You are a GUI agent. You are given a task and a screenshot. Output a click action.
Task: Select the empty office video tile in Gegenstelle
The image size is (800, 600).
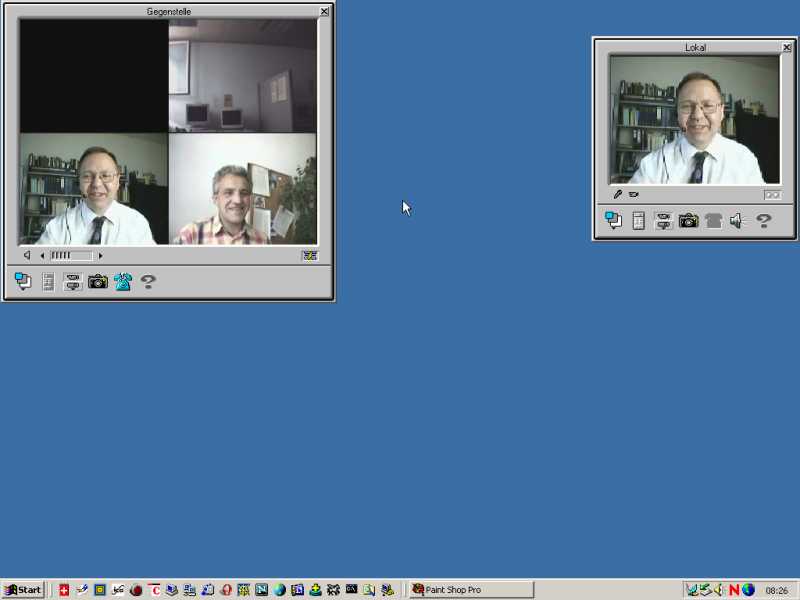242,76
